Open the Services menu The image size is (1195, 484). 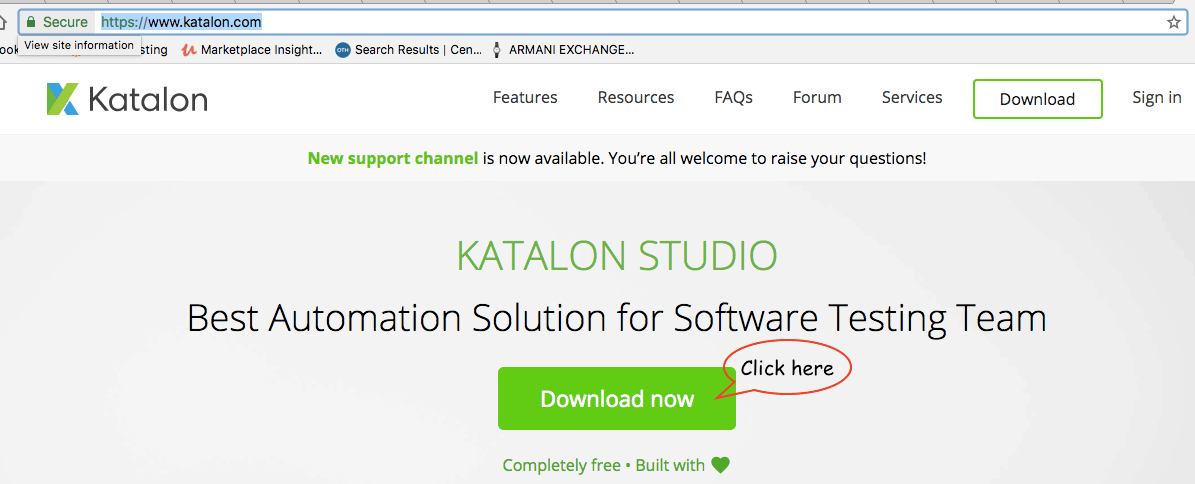click(x=911, y=98)
